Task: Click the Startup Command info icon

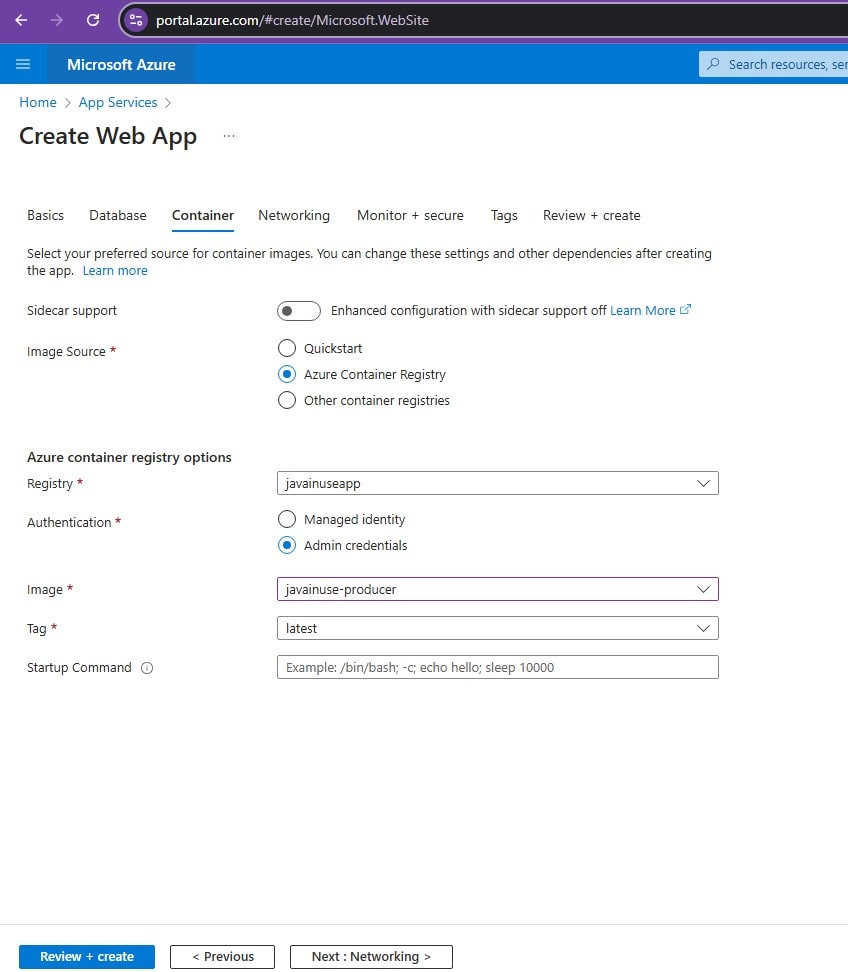Action: 147,668
